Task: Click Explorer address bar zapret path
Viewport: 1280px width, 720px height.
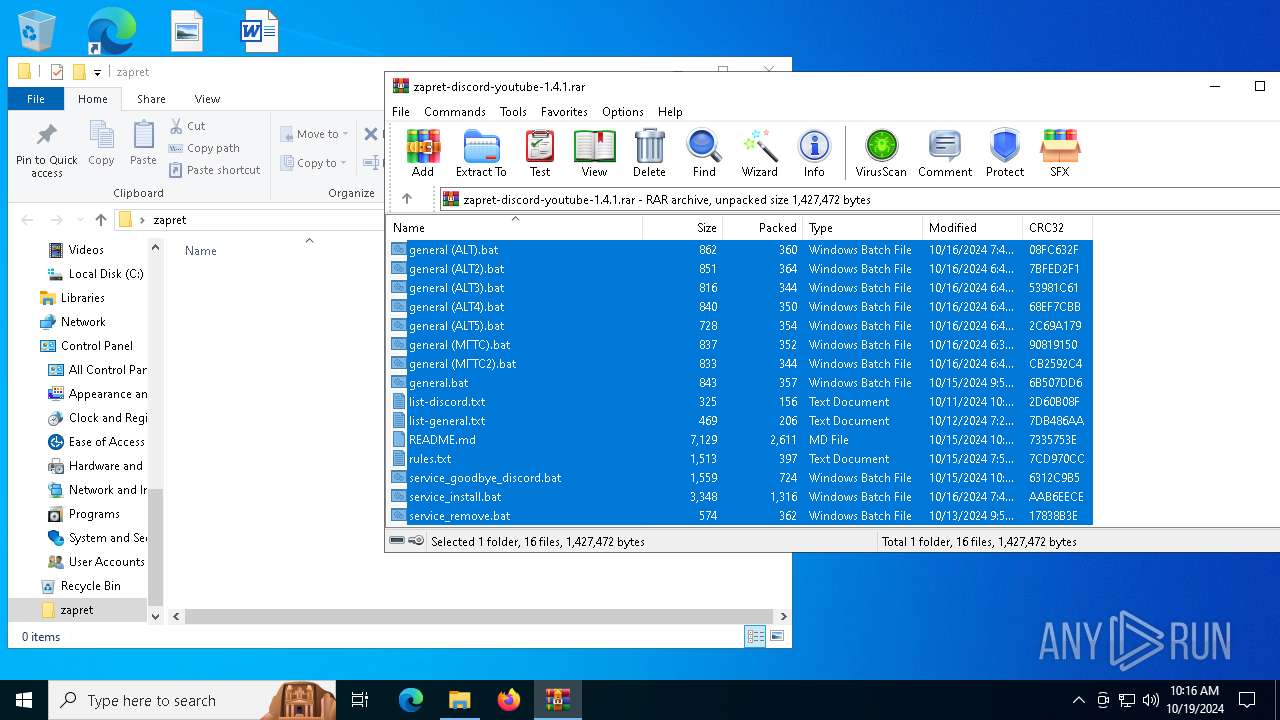Action: [170, 220]
